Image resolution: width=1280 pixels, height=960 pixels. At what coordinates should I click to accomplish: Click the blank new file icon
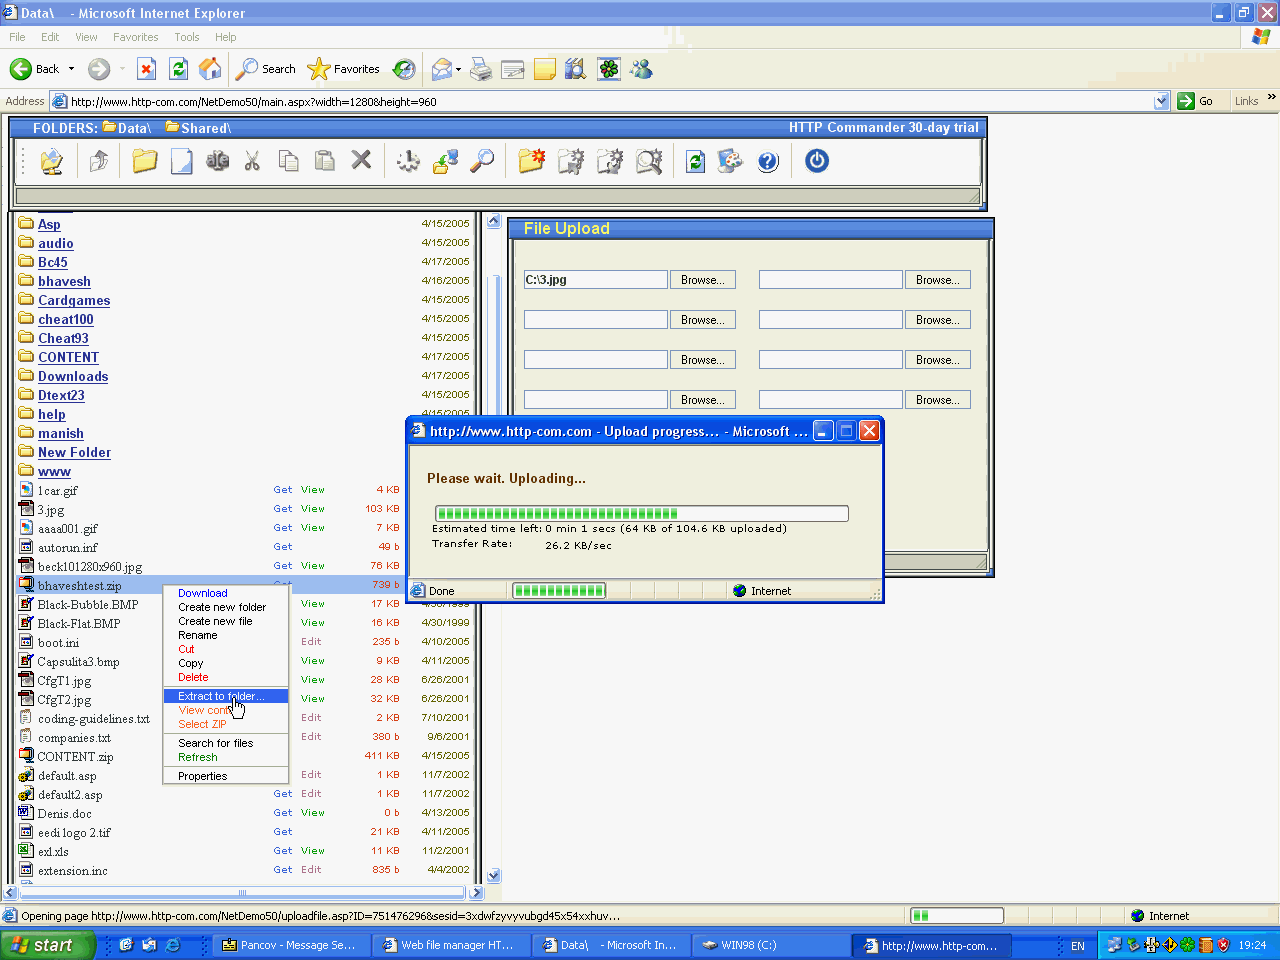[x=181, y=161]
